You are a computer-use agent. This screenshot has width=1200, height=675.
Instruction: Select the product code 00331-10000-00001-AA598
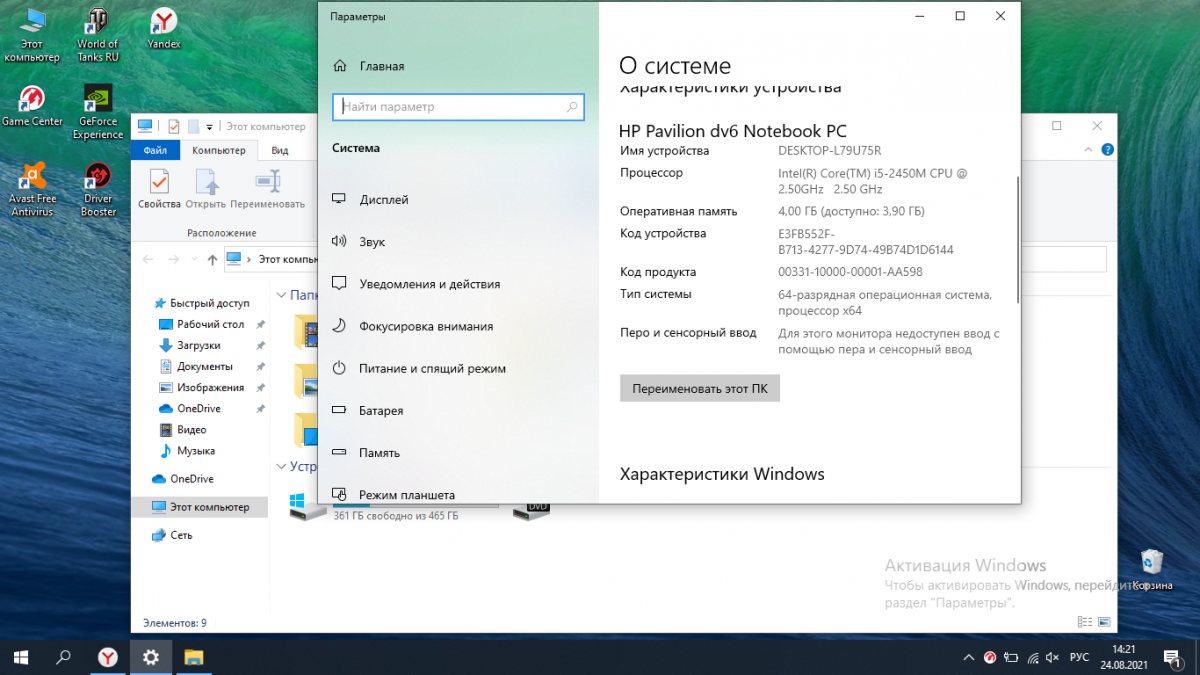click(x=850, y=272)
